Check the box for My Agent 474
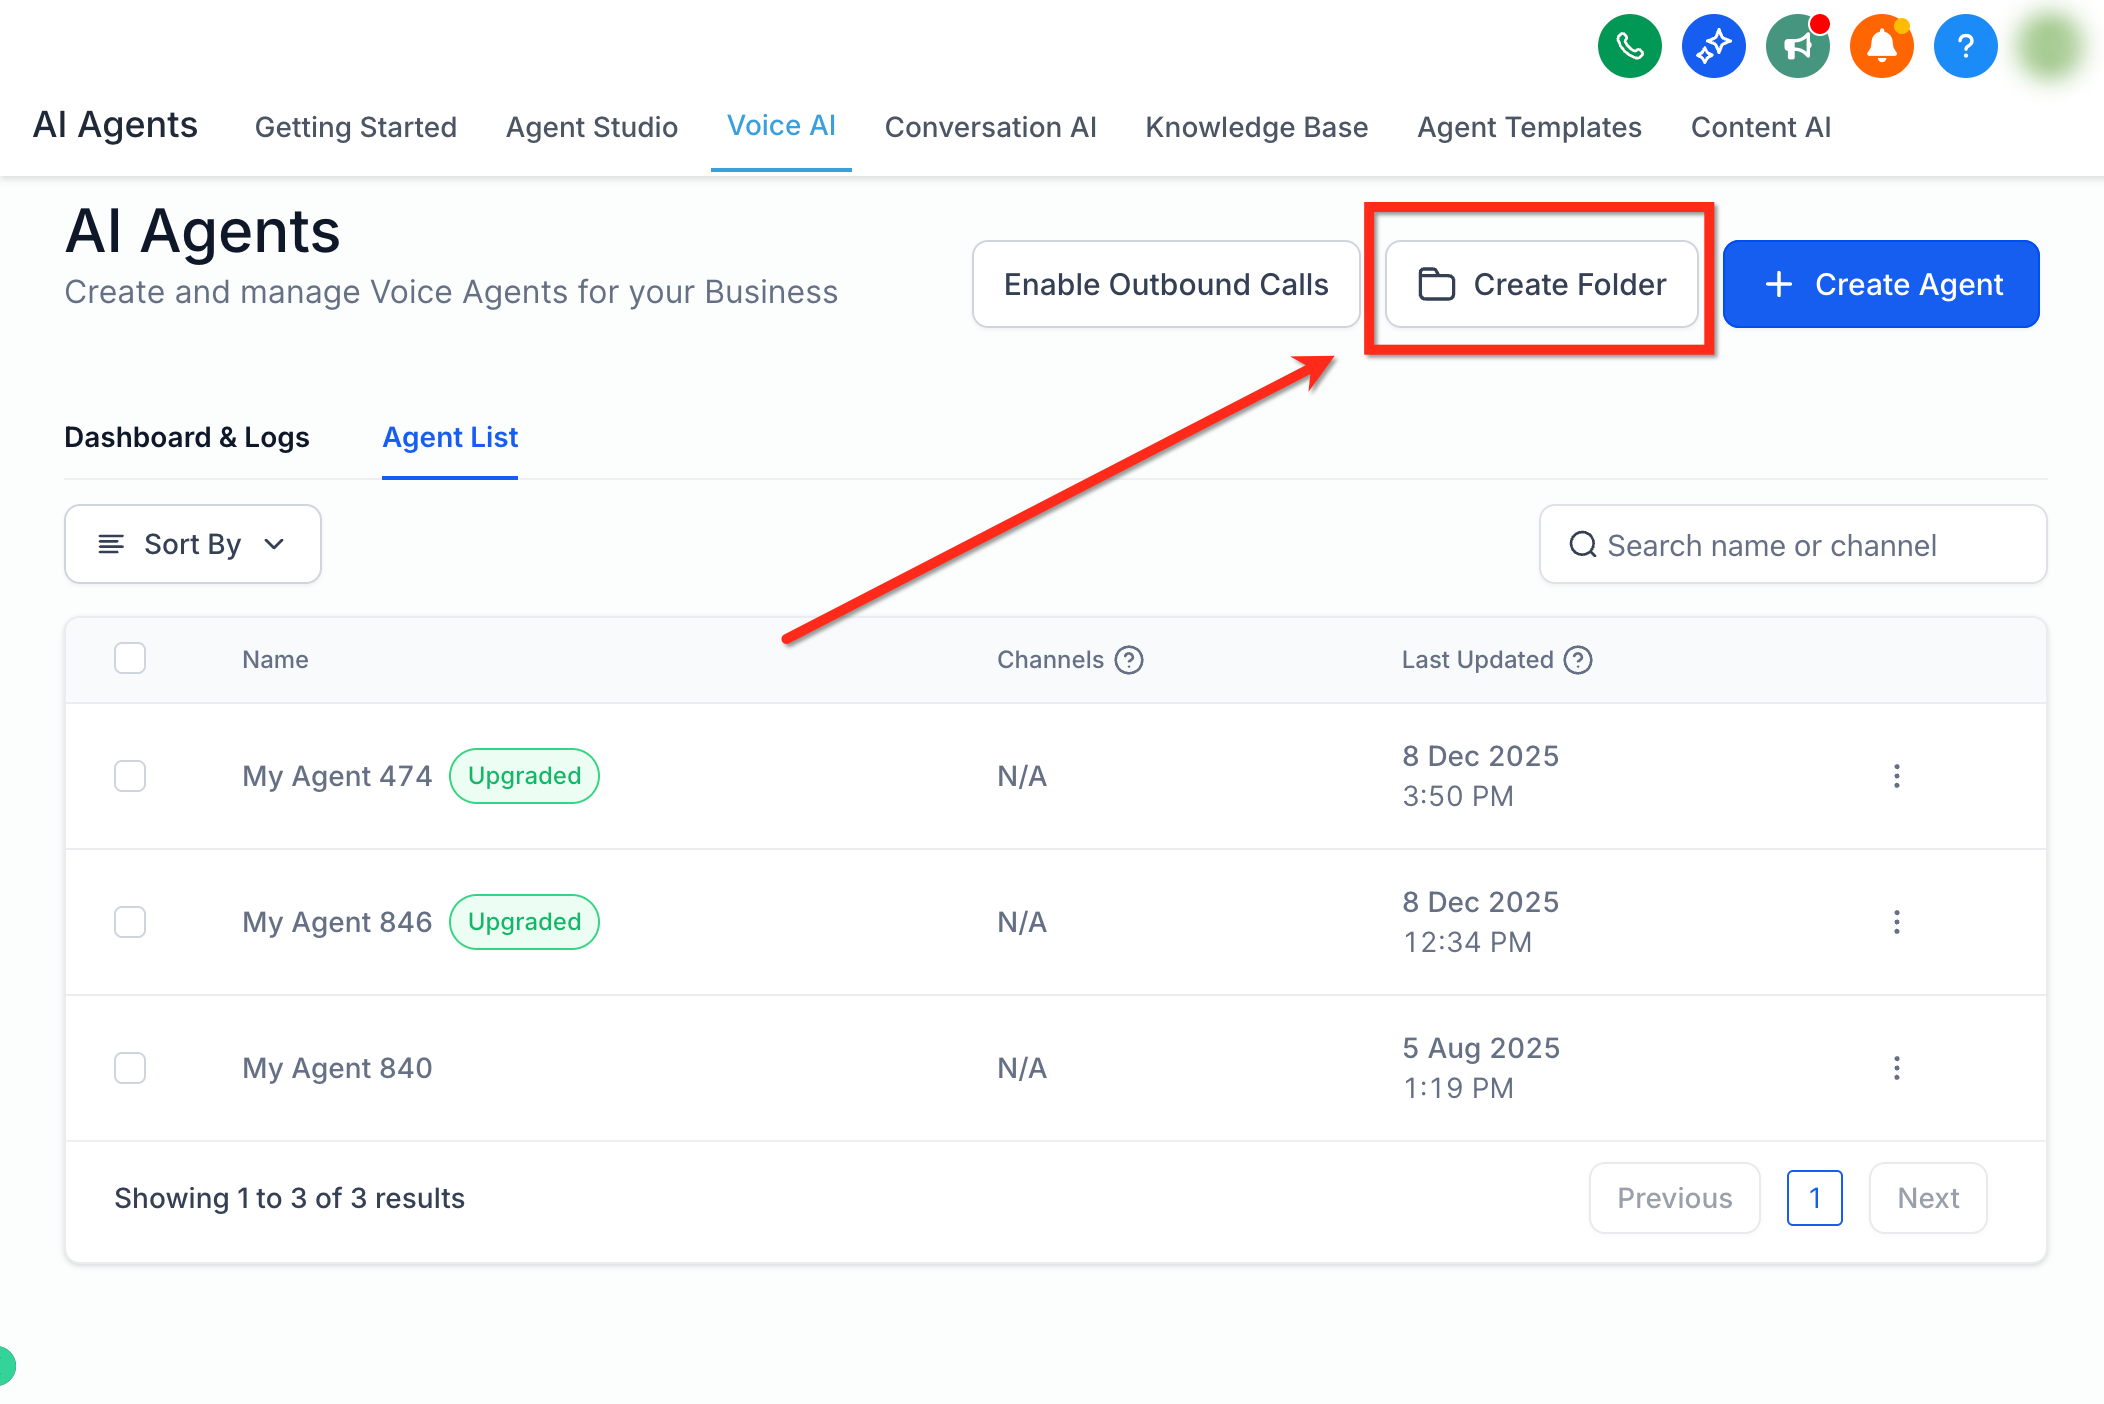The height and width of the screenshot is (1404, 2104). pyautogui.click(x=130, y=776)
